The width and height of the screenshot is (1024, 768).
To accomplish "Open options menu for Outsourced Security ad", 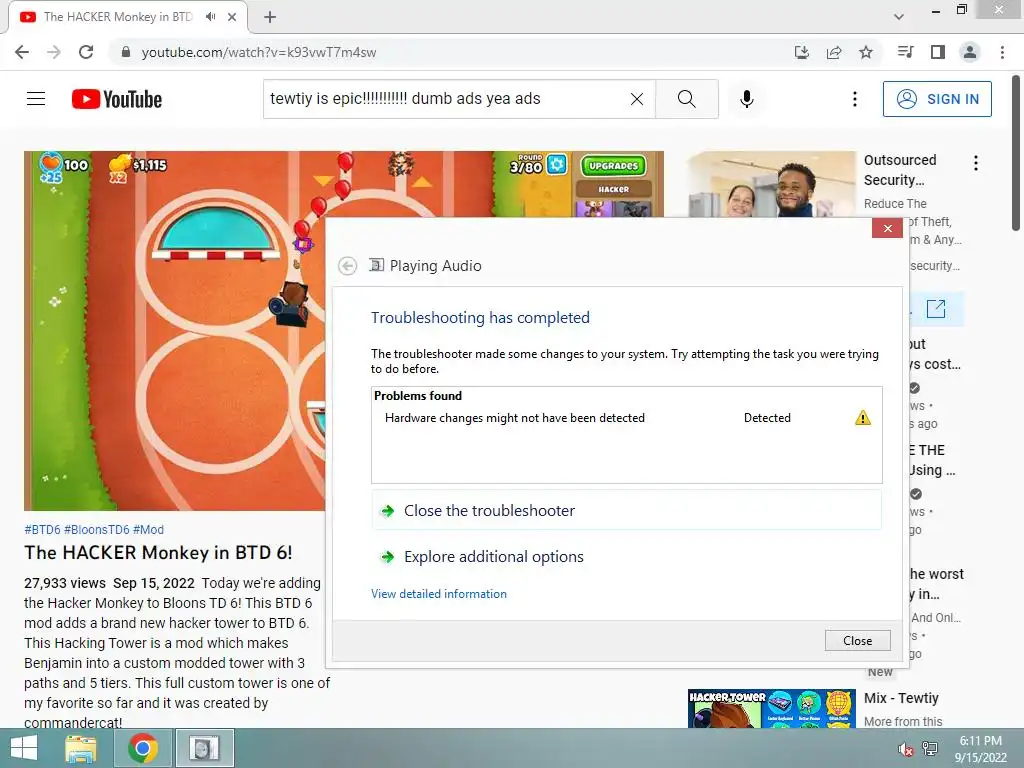I will click(x=976, y=163).
